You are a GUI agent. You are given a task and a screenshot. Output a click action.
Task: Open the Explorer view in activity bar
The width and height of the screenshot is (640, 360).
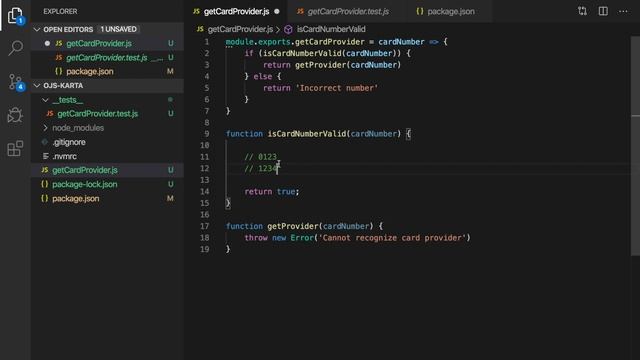pos(15,16)
